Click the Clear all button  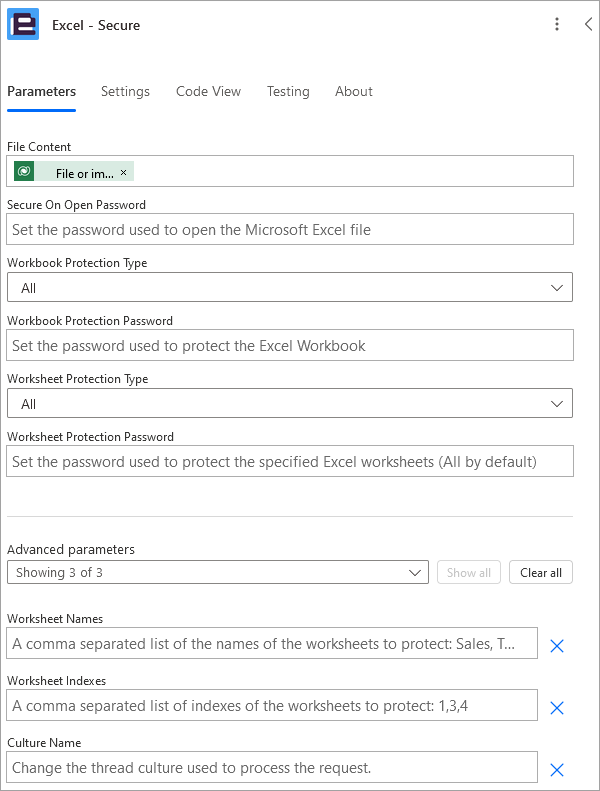pos(540,573)
